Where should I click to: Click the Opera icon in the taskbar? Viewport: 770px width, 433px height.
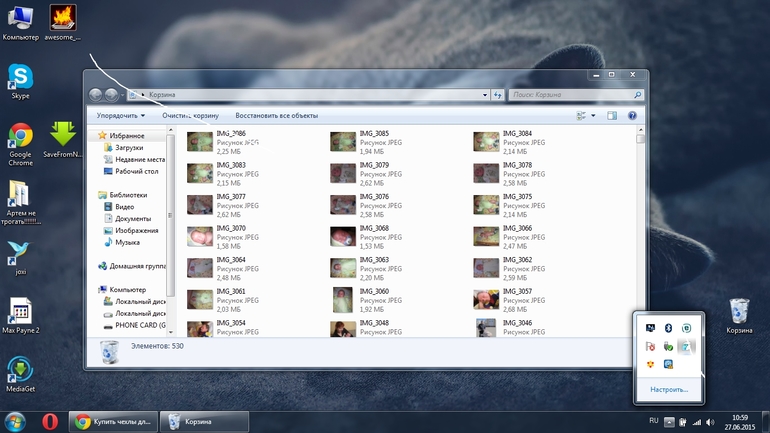point(50,422)
